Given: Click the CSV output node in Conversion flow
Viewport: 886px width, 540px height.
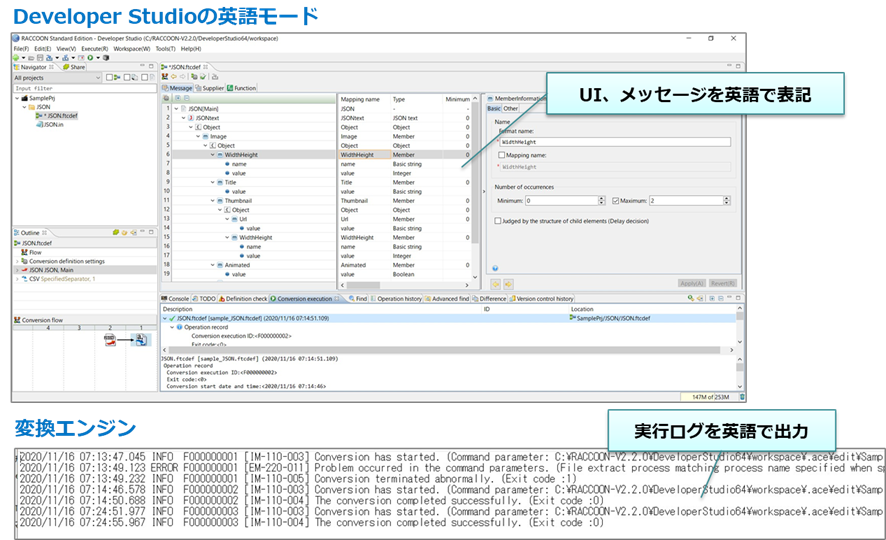Looking at the screenshot, I should 141,339.
